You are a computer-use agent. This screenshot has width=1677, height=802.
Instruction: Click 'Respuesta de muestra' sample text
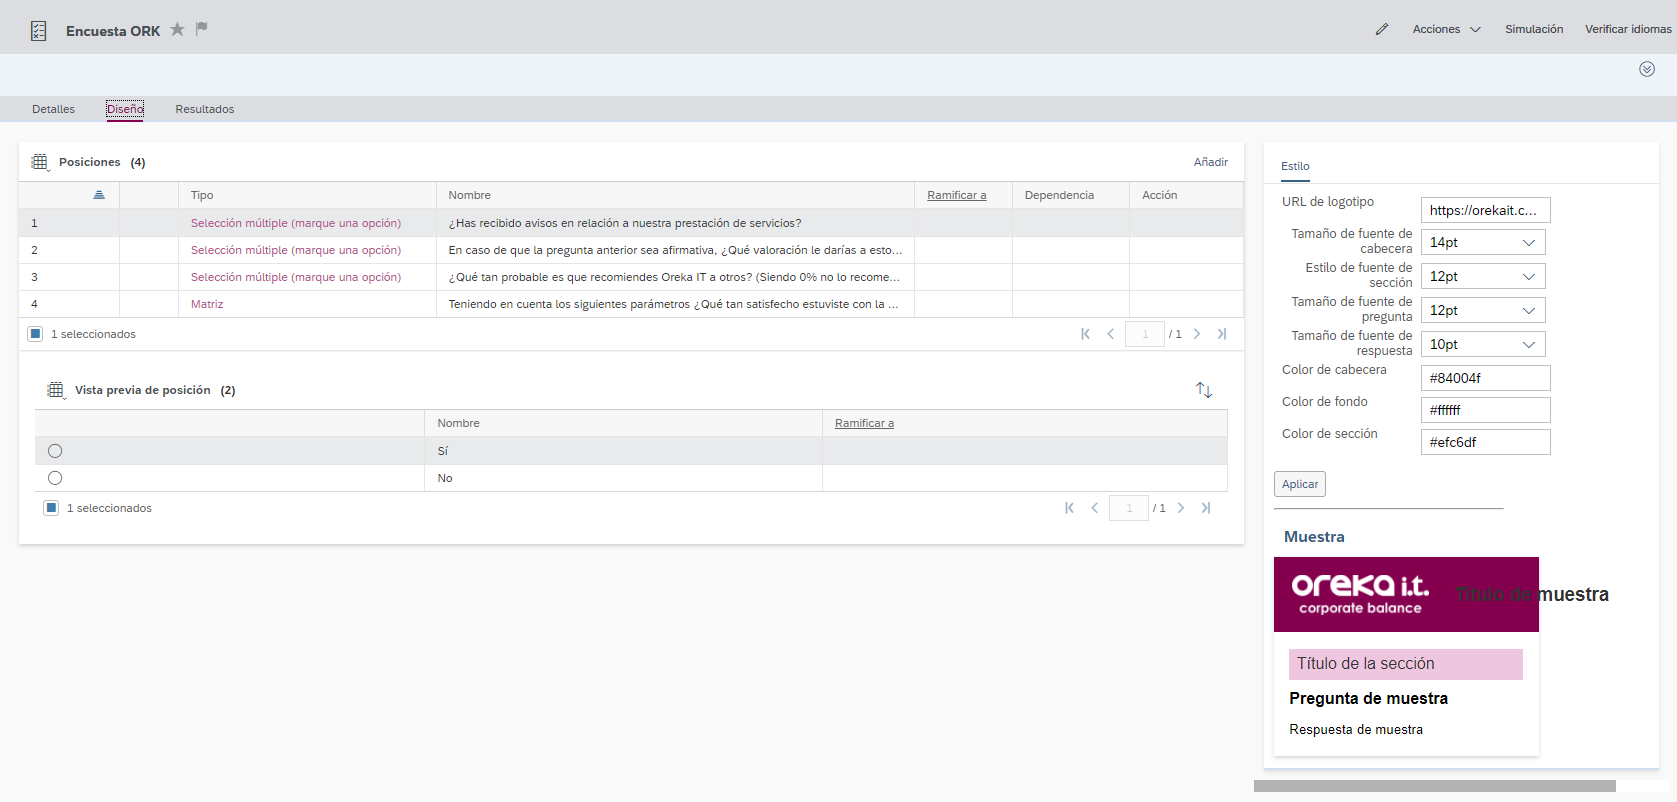click(1356, 729)
